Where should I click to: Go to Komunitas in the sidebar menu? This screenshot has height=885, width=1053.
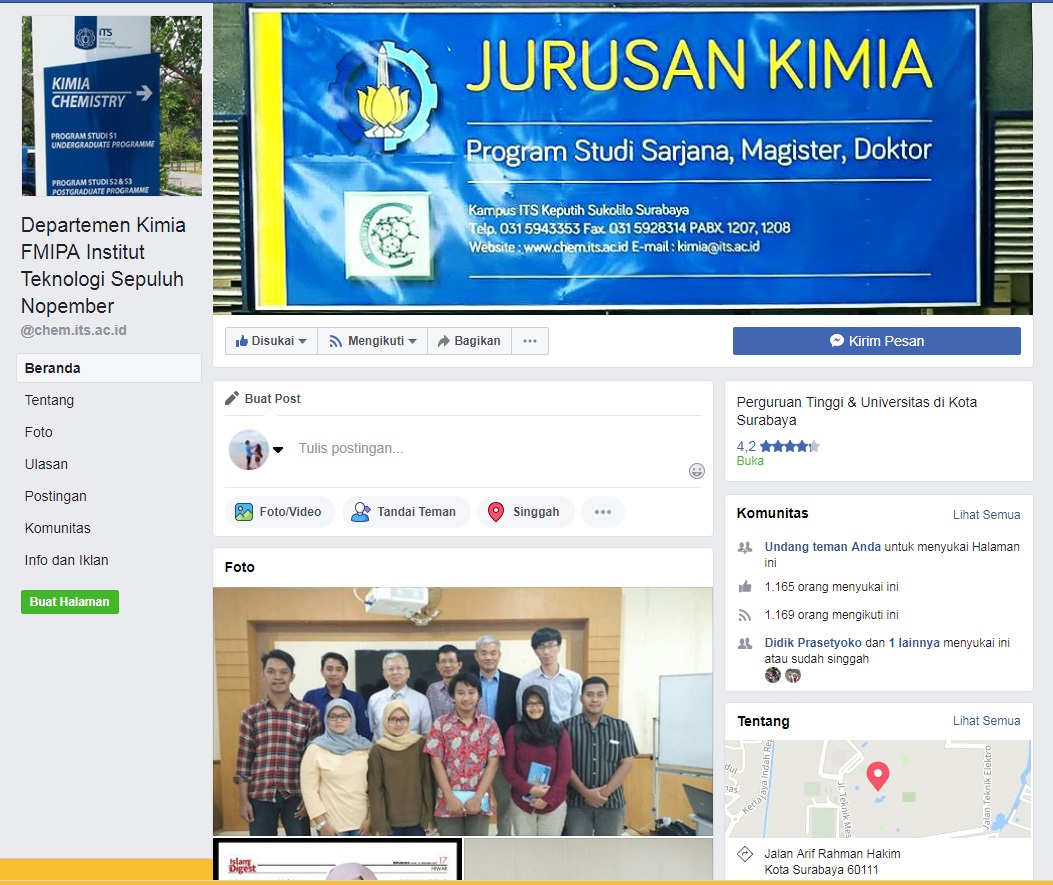[x=57, y=528]
